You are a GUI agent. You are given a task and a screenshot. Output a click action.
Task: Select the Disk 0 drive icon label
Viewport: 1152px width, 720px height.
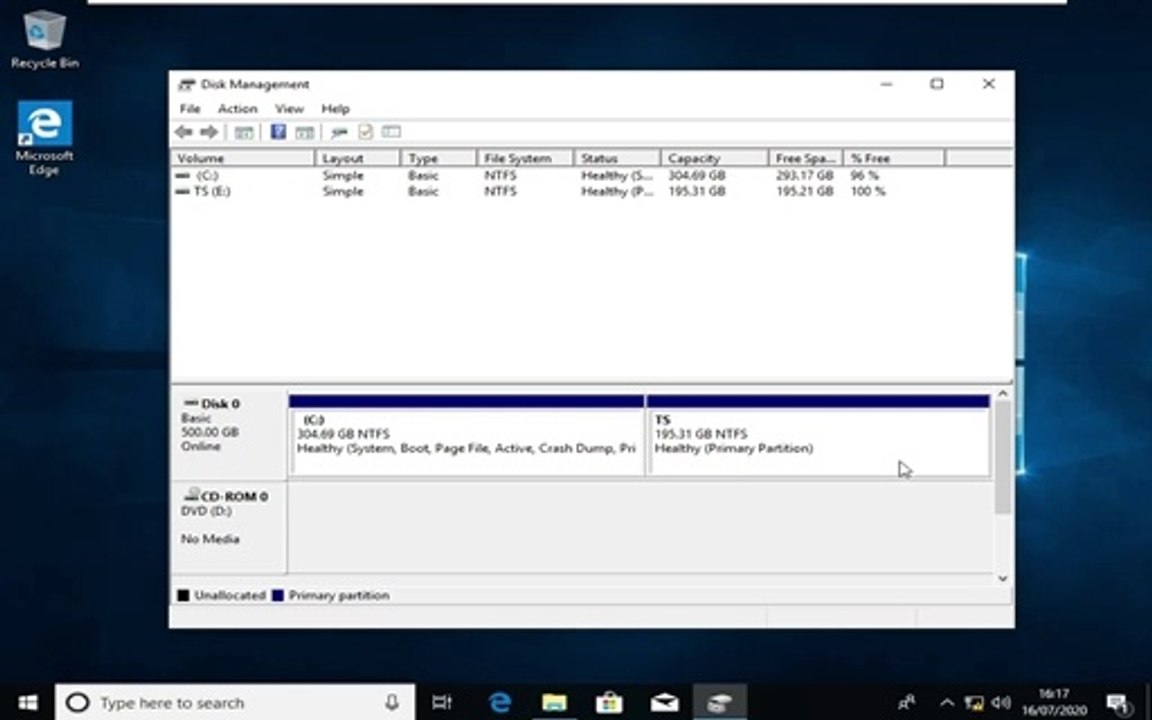pos(212,403)
